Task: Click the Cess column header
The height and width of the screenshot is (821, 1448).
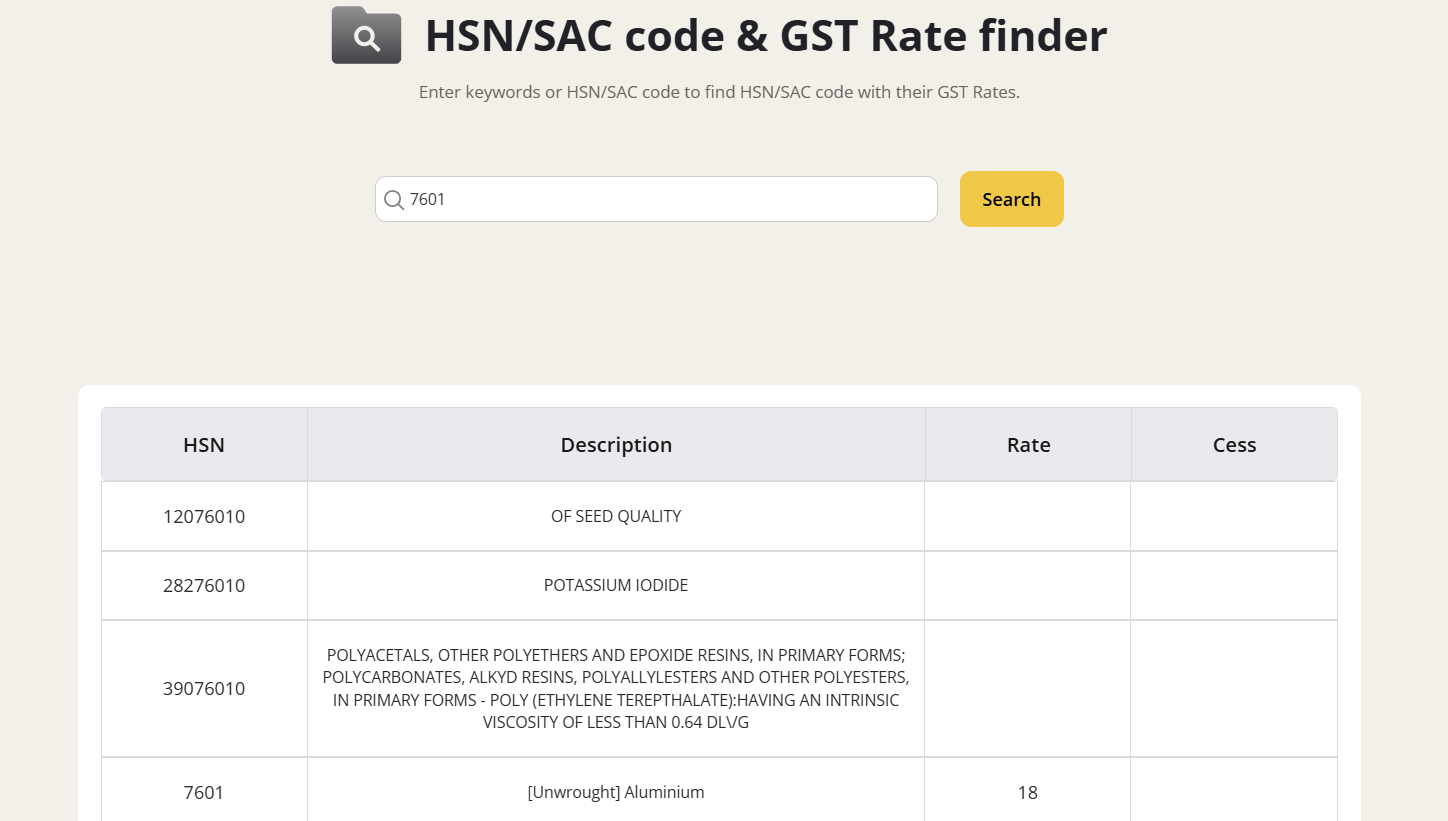Action: coord(1234,445)
